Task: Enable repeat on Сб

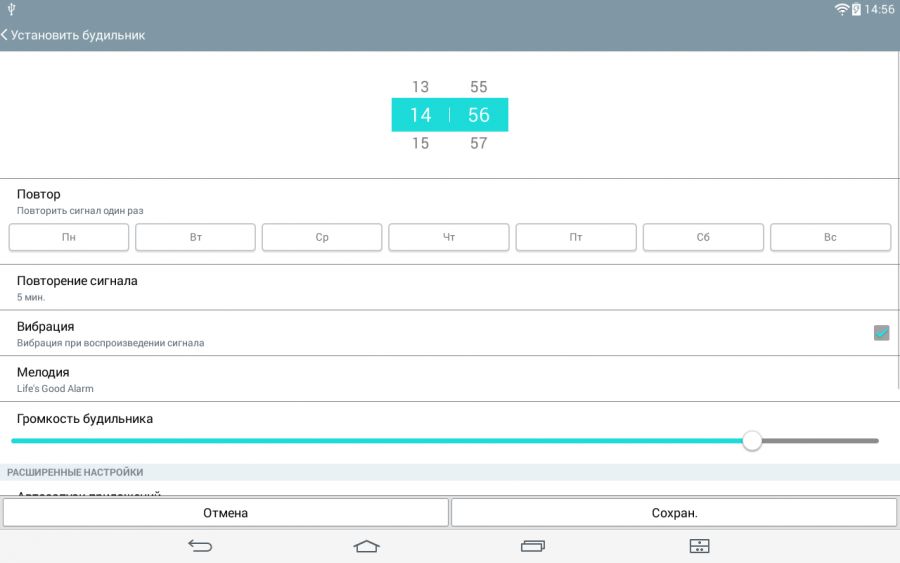Action: point(703,237)
